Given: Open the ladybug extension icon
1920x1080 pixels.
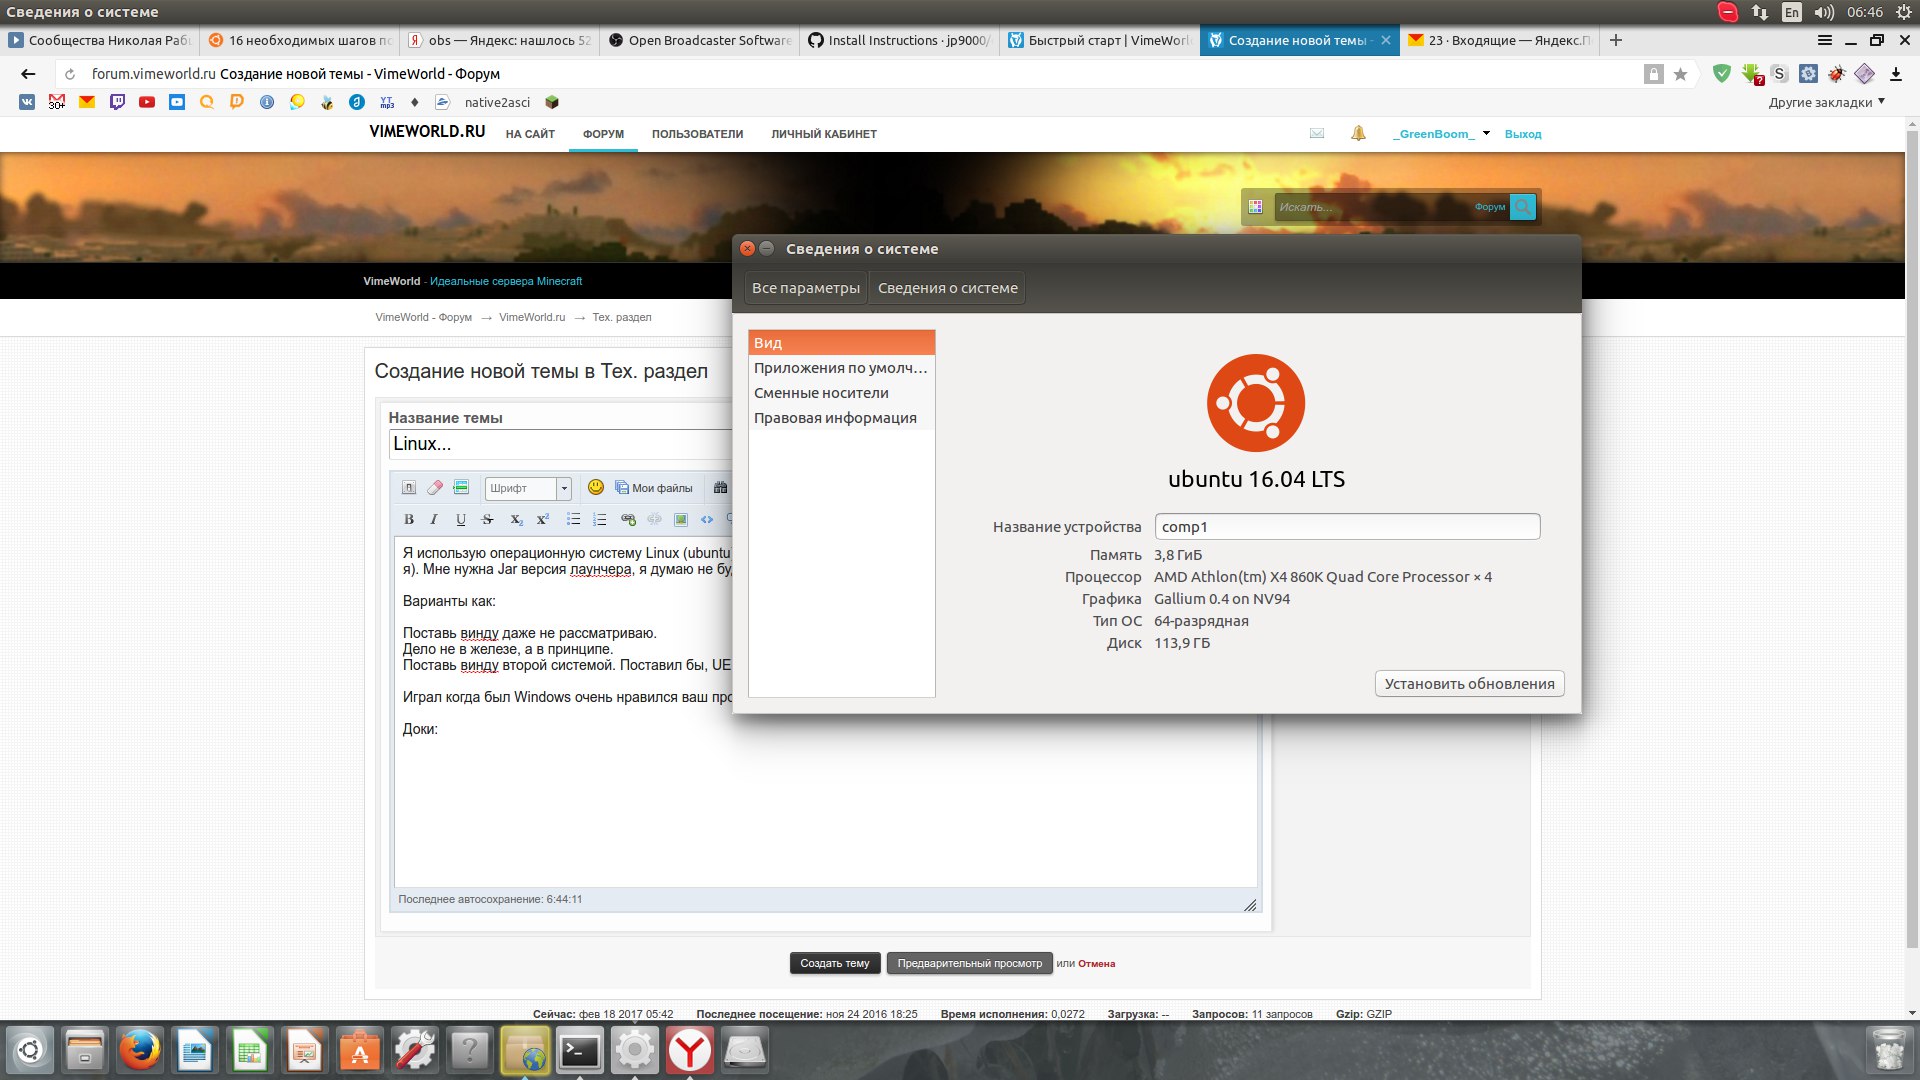Looking at the screenshot, I should coord(1837,73).
